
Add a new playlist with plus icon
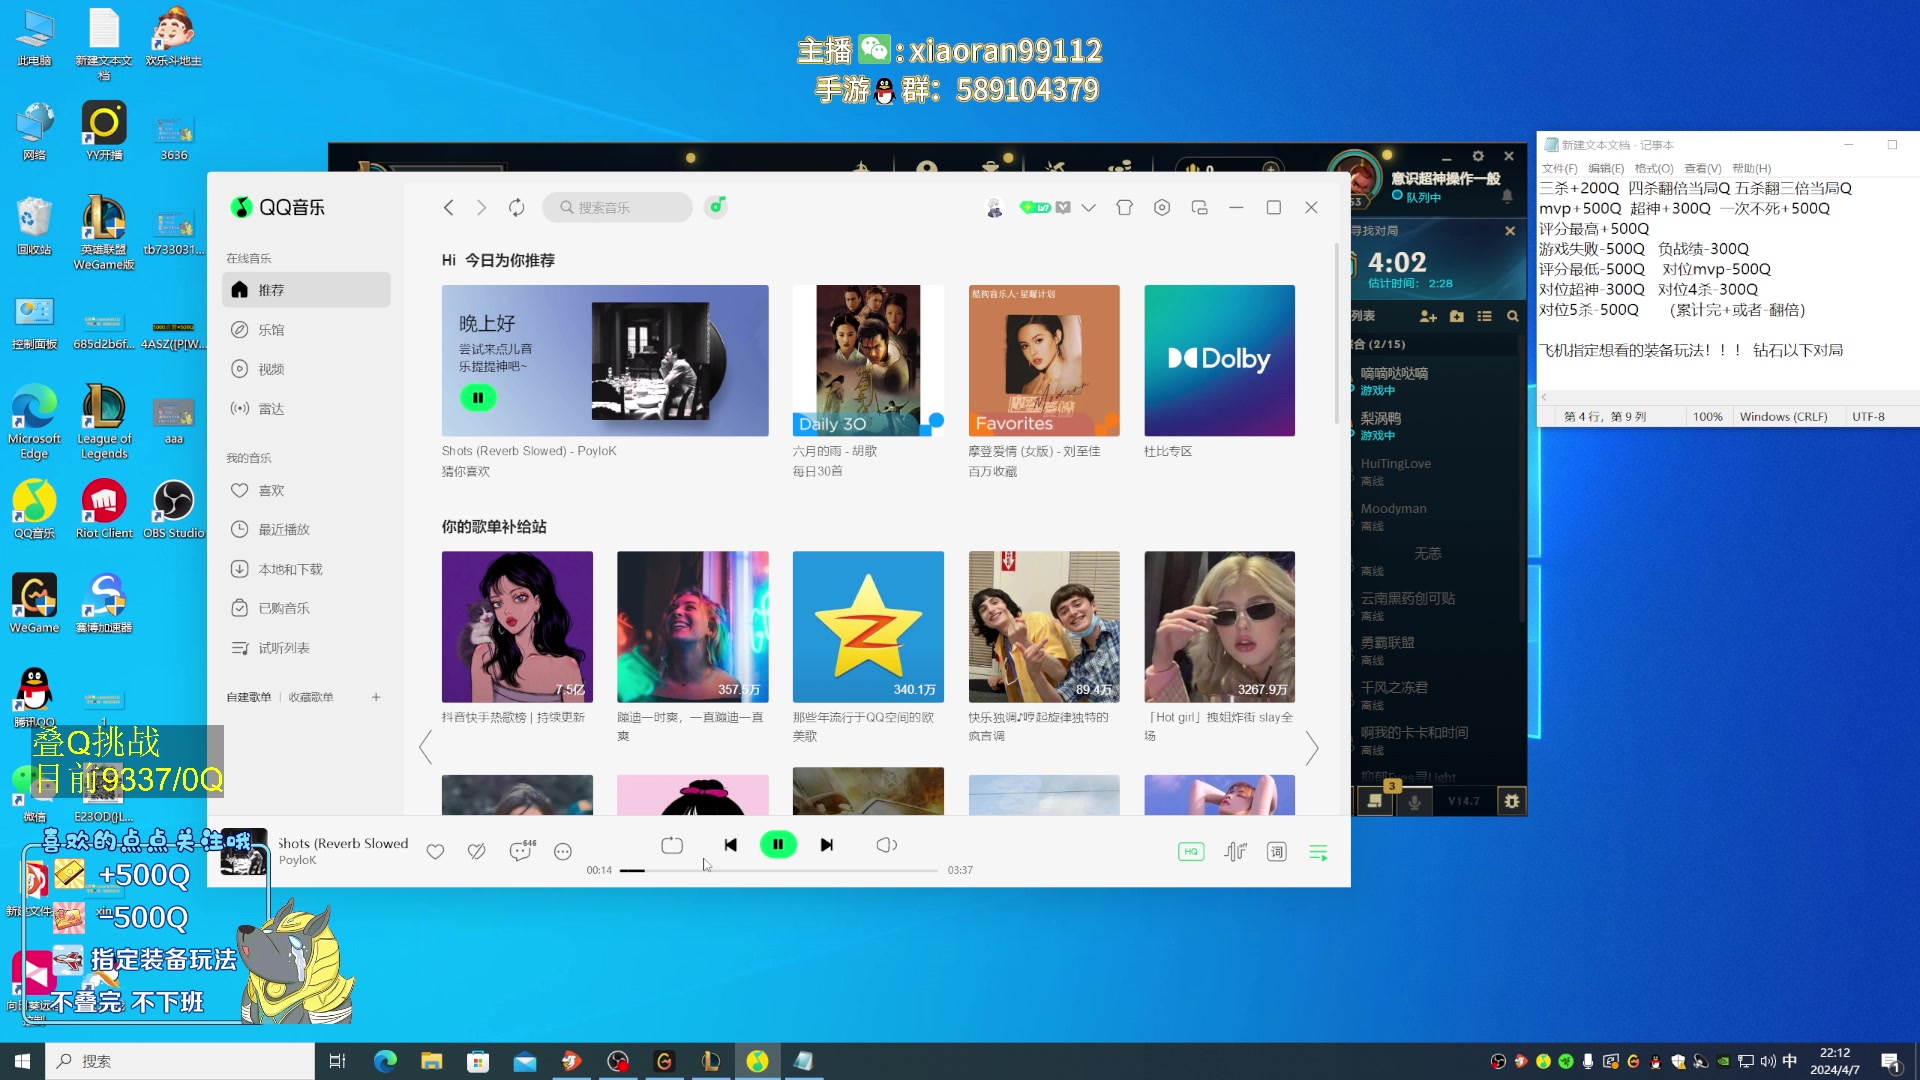(x=376, y=697)
